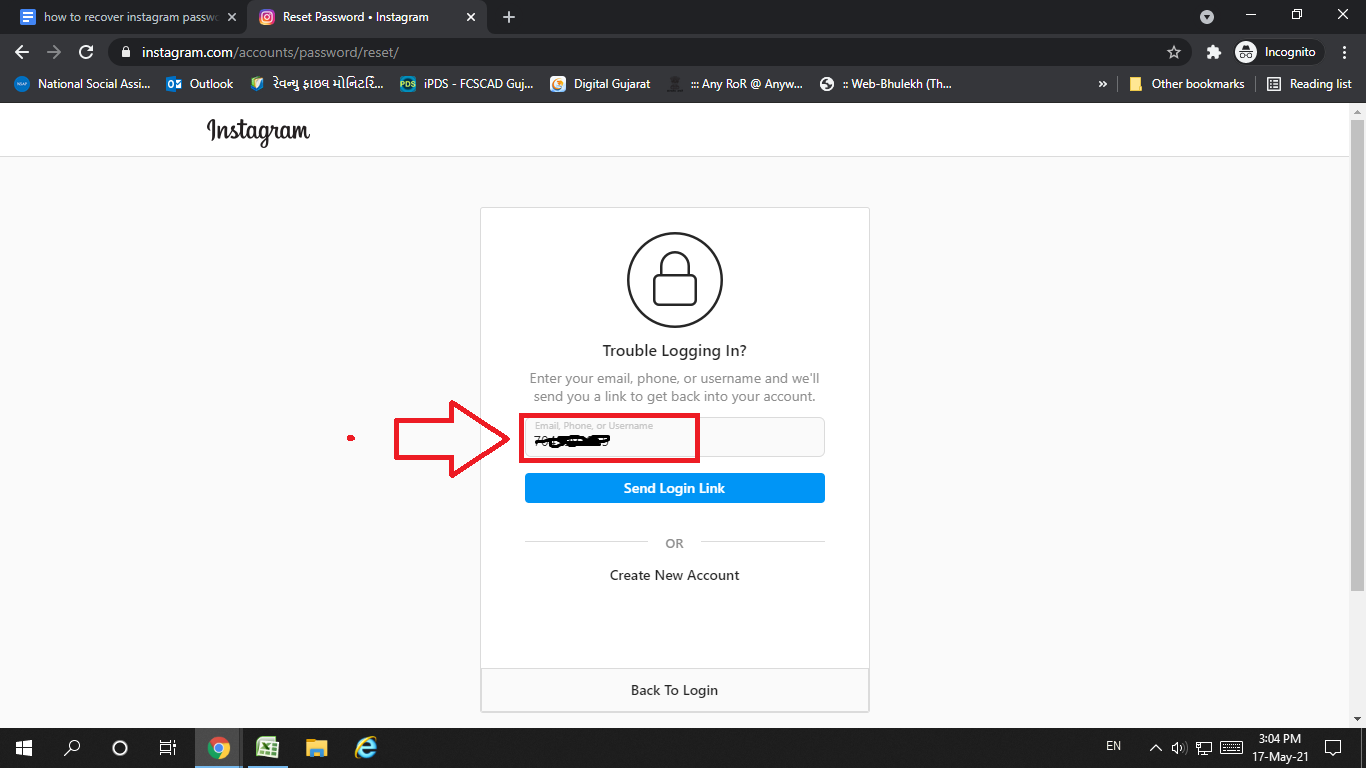Reload the current page
Image resolution: width=1366 pixels, height=768 pixels.
(x=86, y=52)
